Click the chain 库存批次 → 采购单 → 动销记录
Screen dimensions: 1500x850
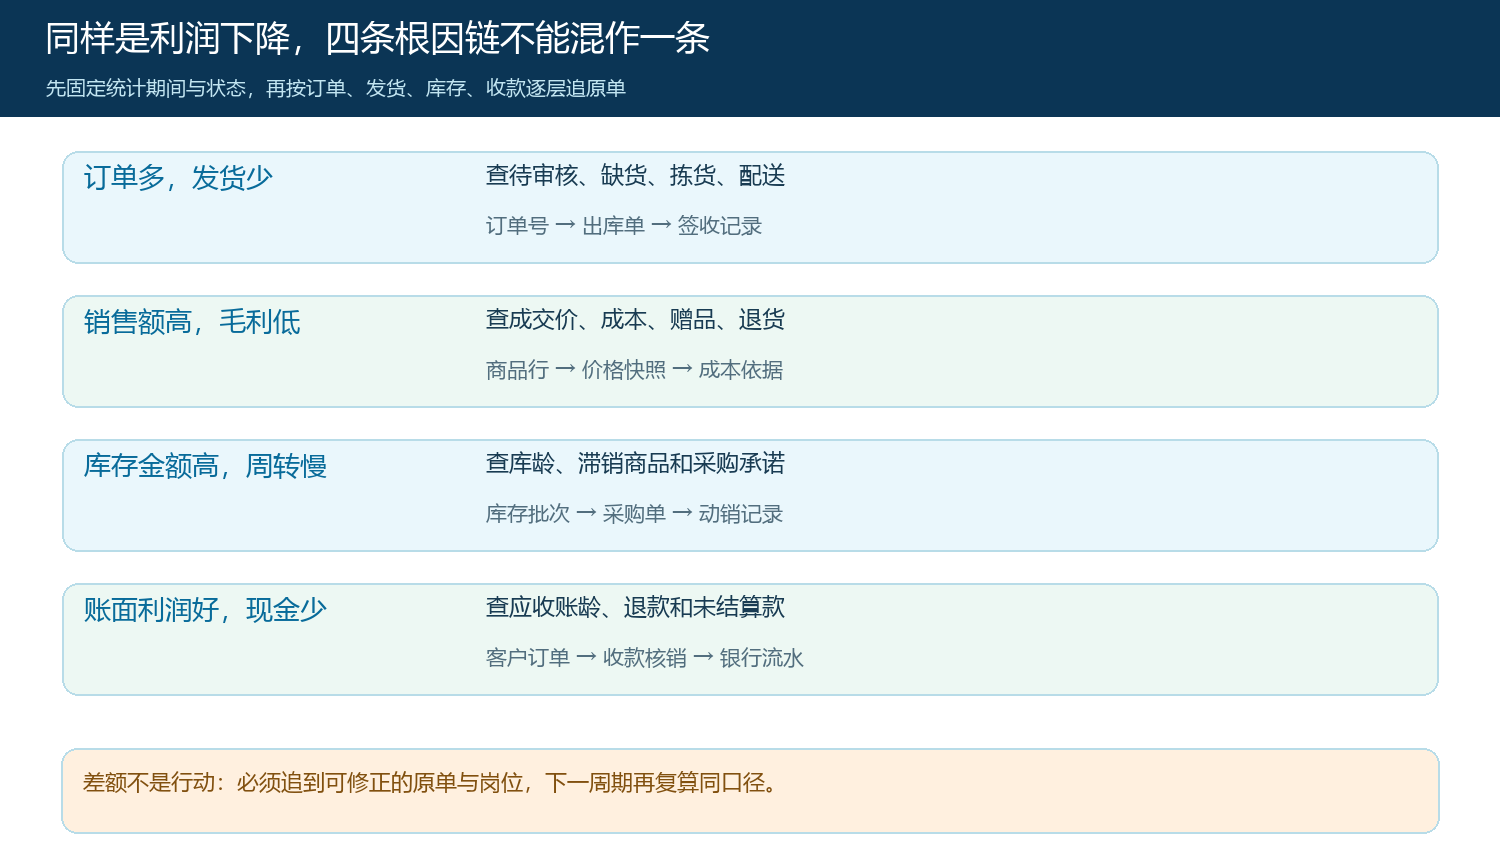tap(634, 514)
